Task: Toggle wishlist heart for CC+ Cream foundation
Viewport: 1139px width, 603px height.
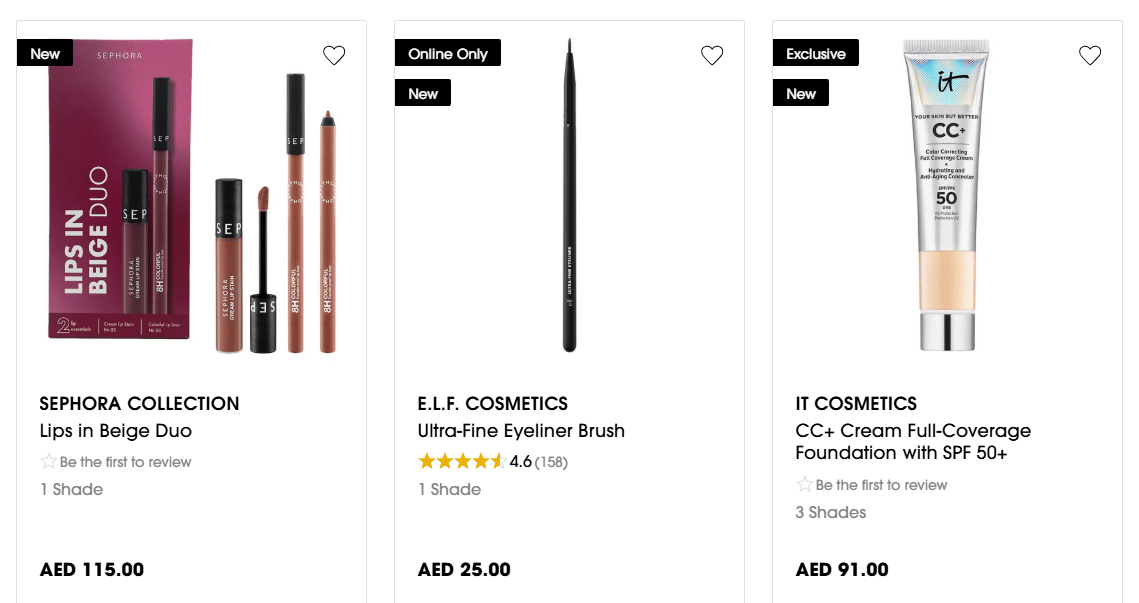Action: click(x=1090, y=56)
